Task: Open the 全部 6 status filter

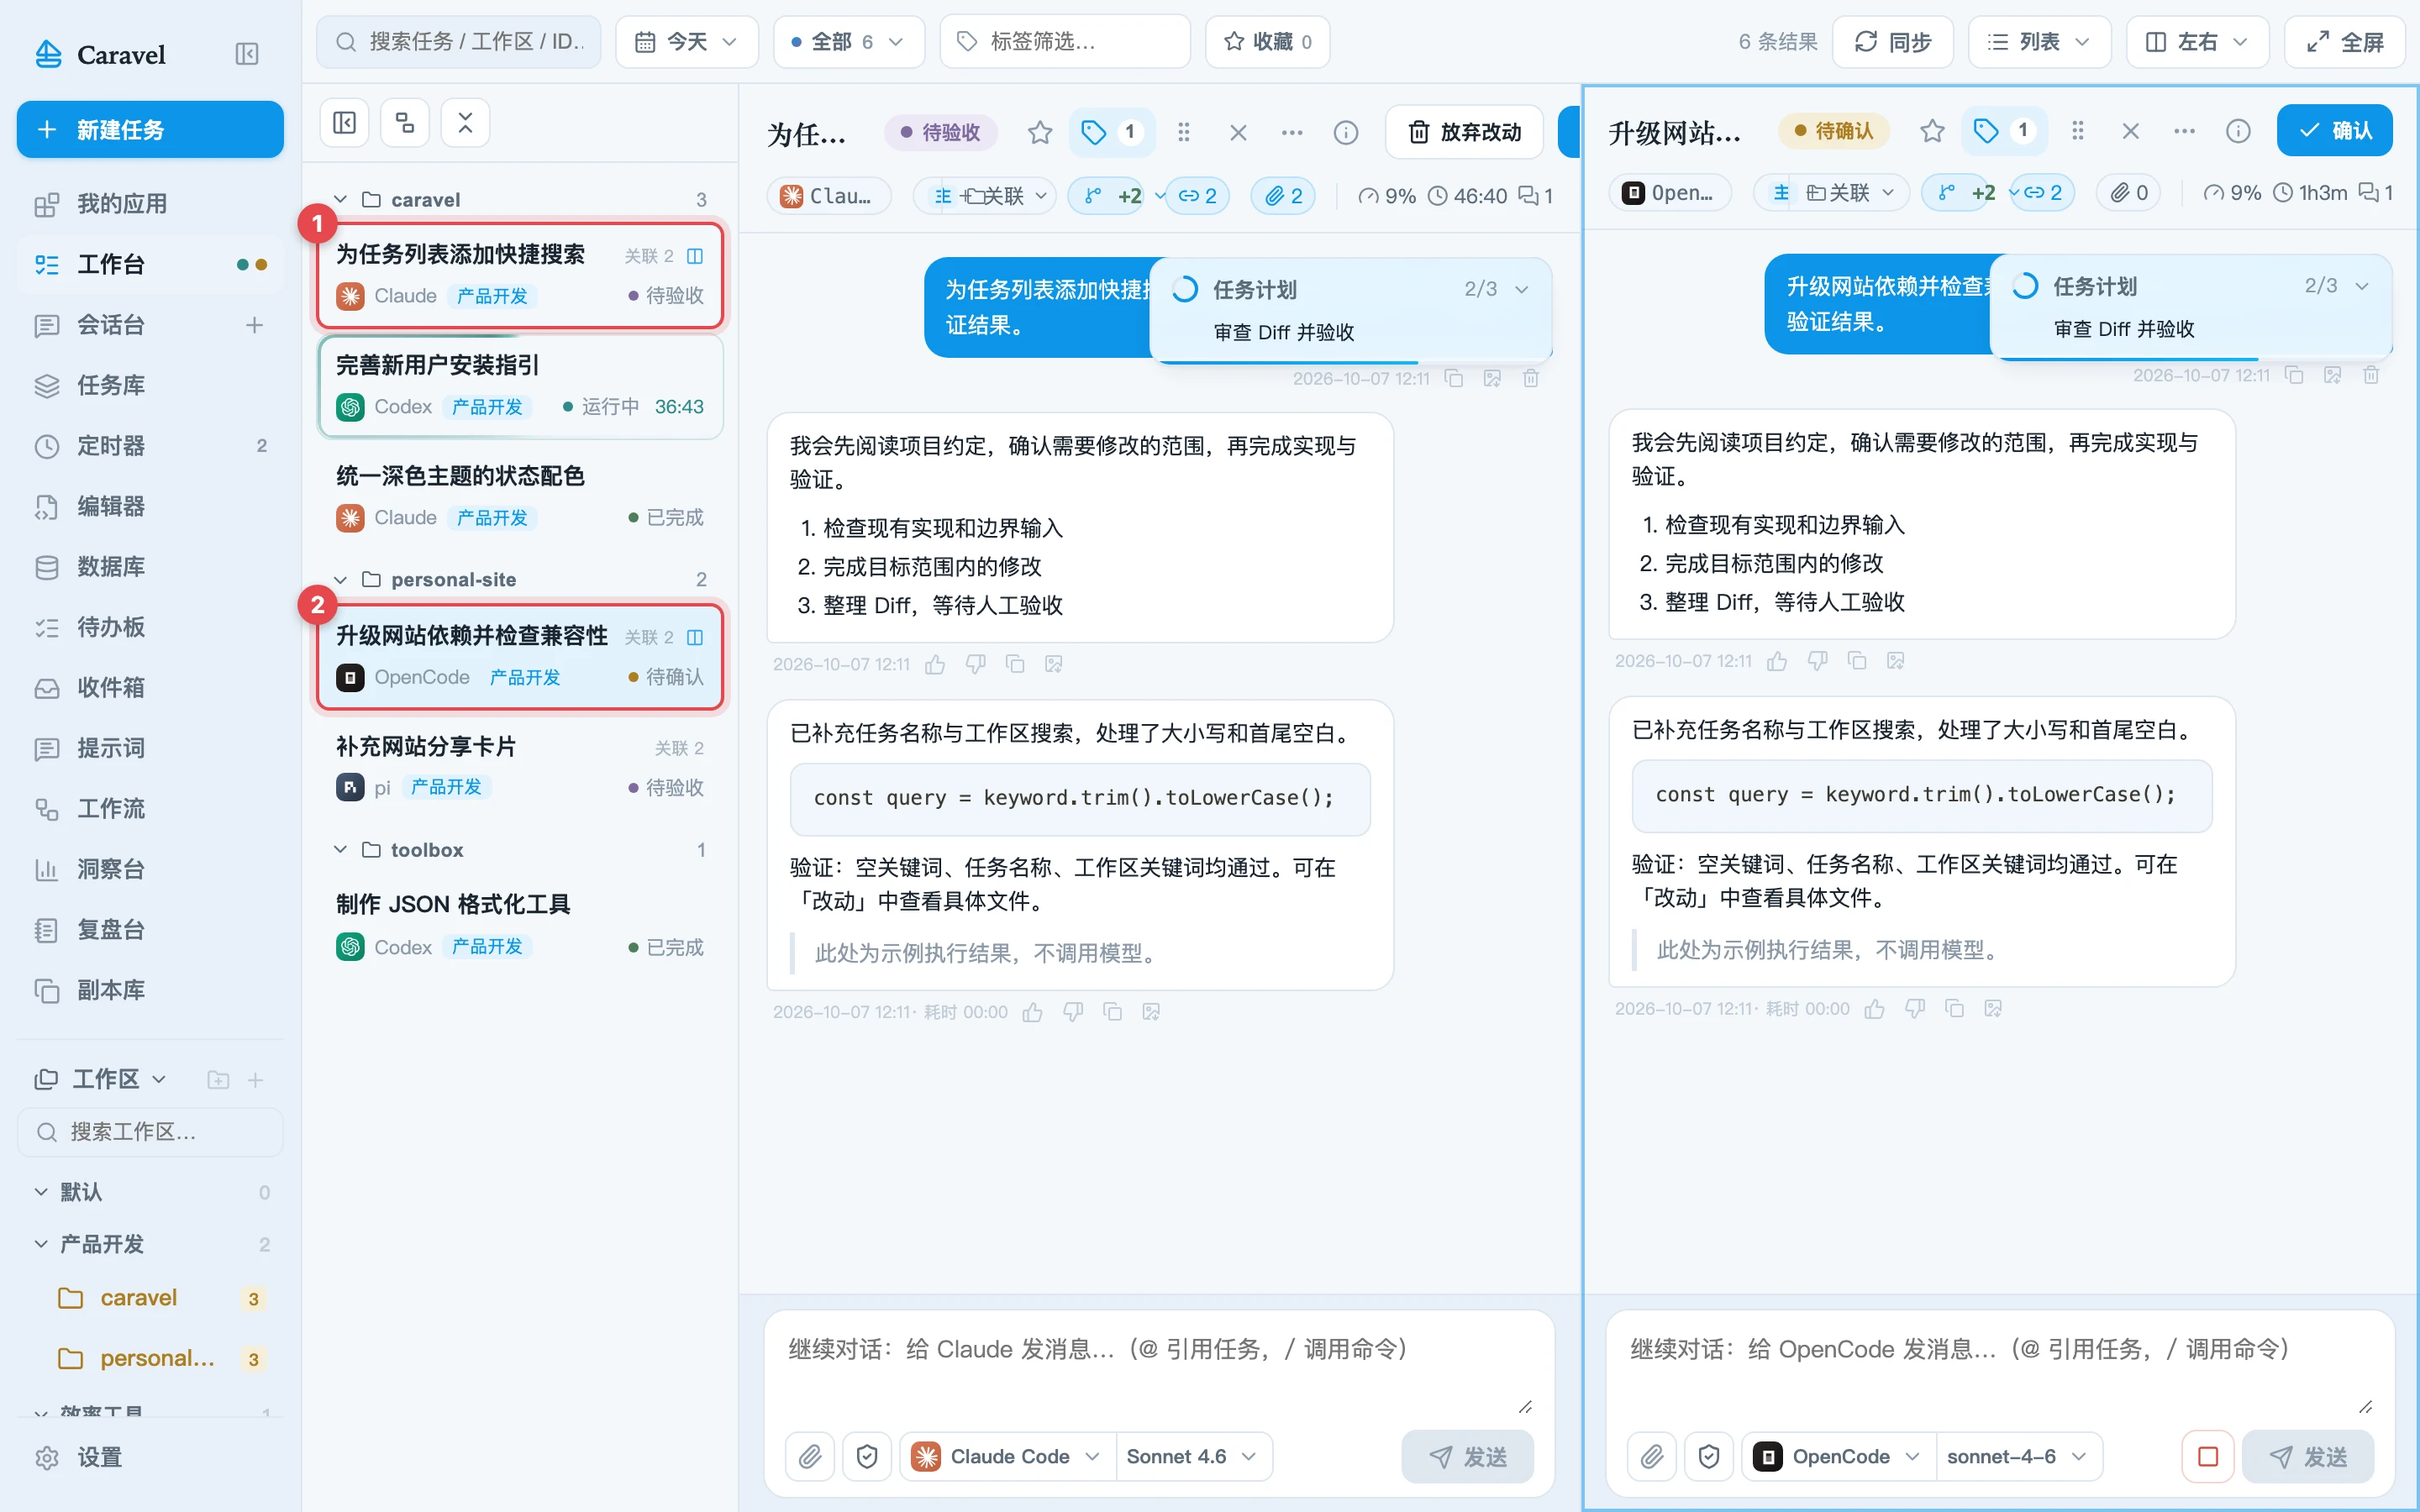Action: click(x=848, y=41)
